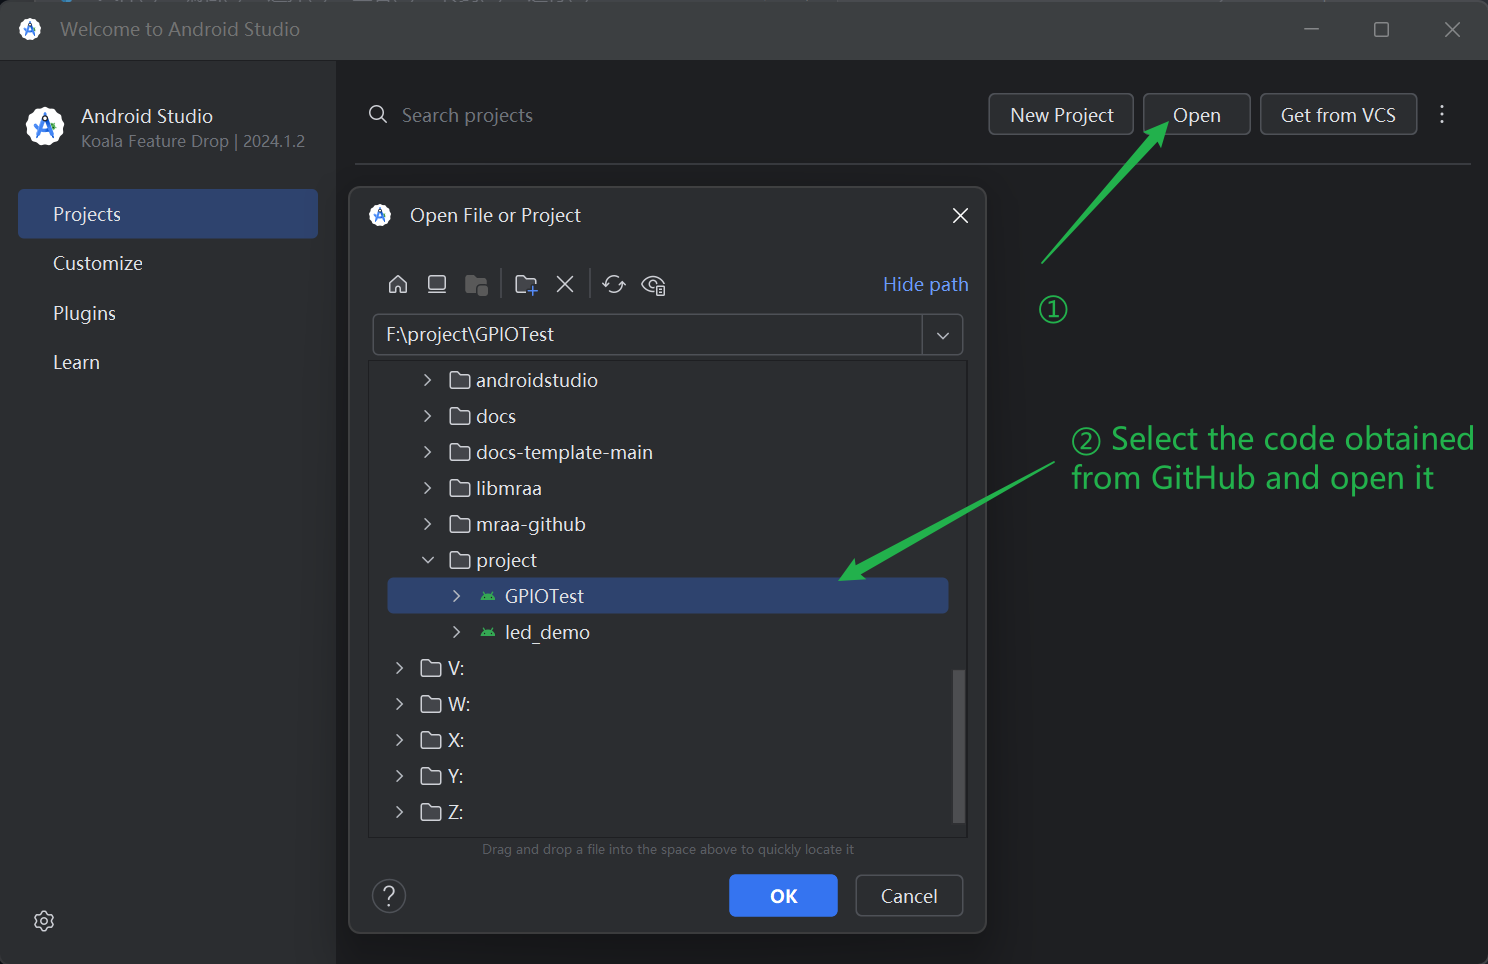Open the help question mark button
This screenshot has height=964, width=1488.
pyautogui.click(x=389, y=896)
